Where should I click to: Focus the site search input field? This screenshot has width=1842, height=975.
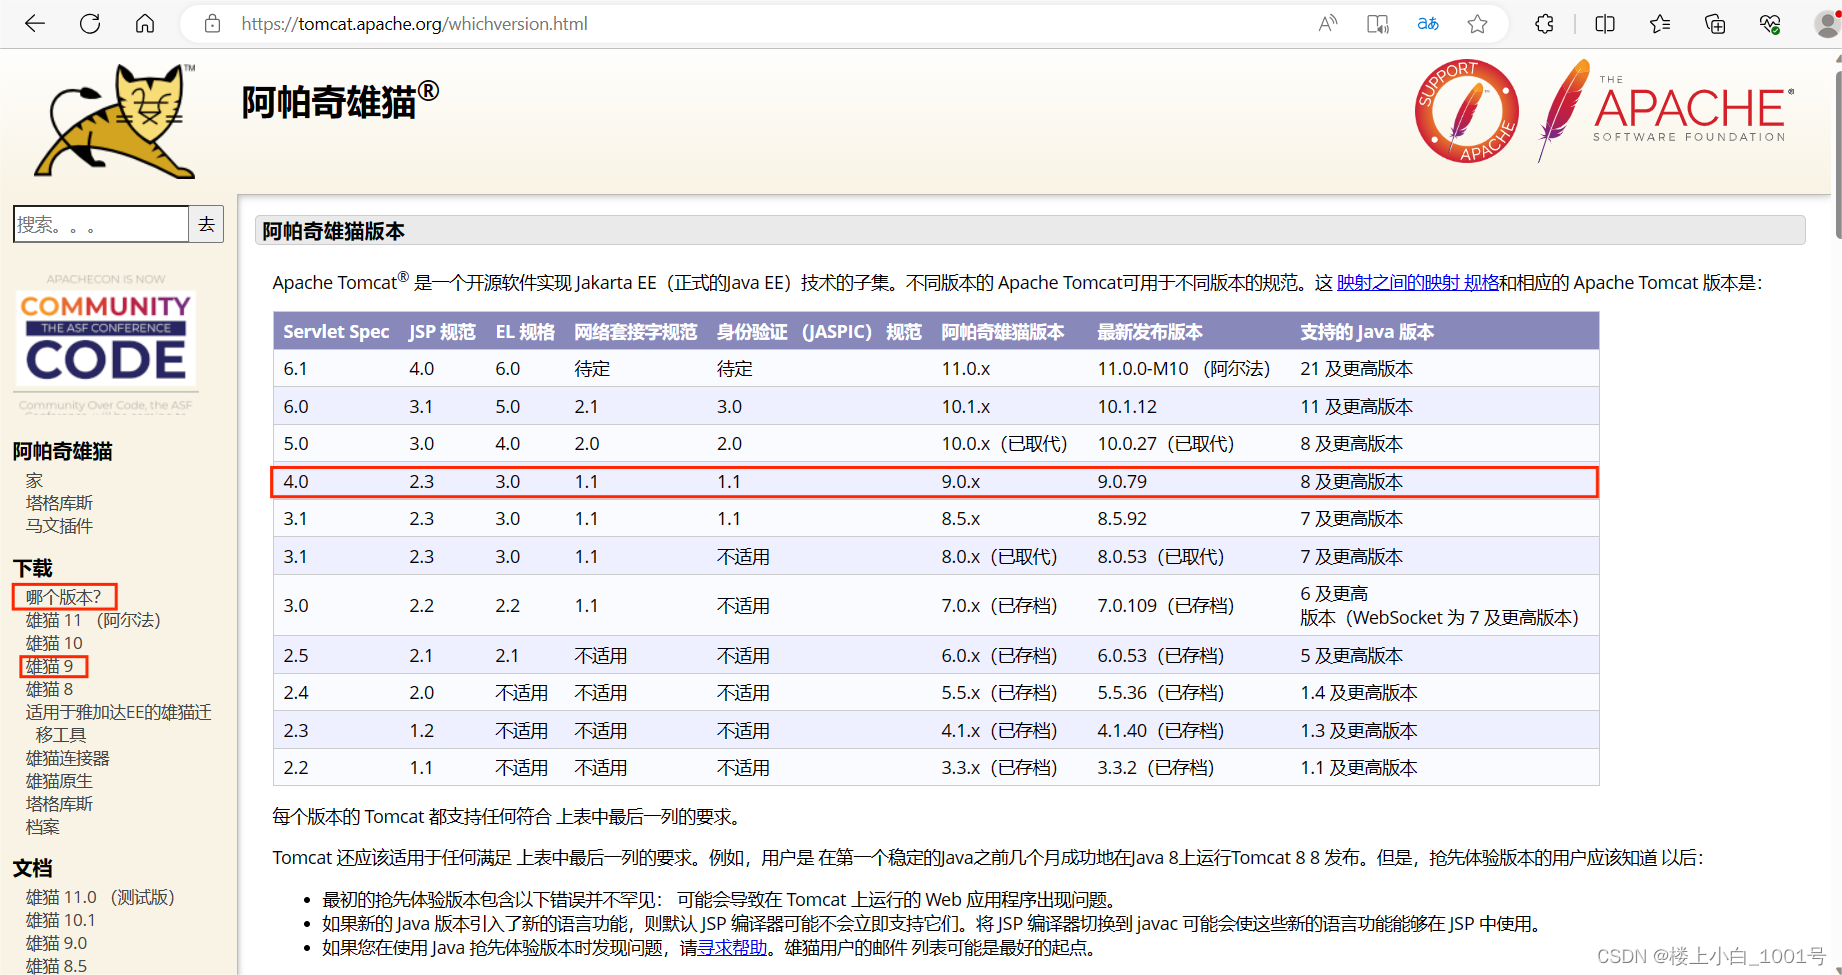(101, 224)
